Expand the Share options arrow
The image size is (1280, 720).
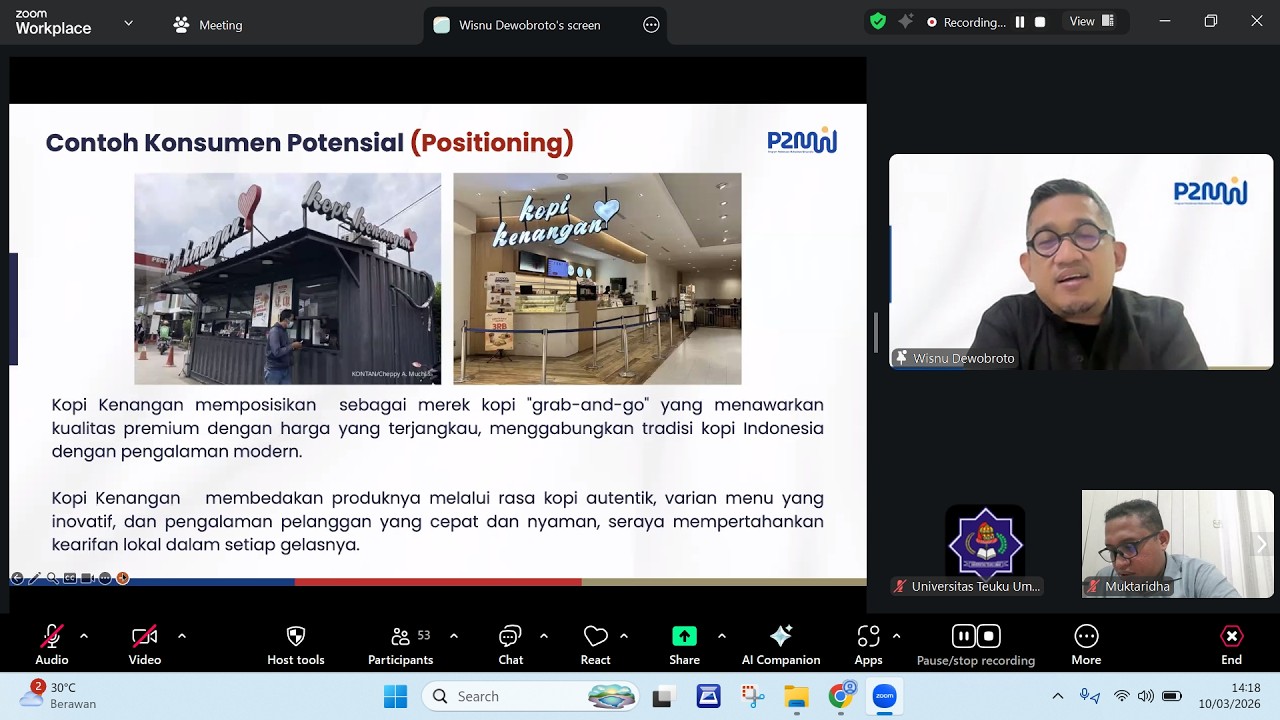(x=721, y=636)
